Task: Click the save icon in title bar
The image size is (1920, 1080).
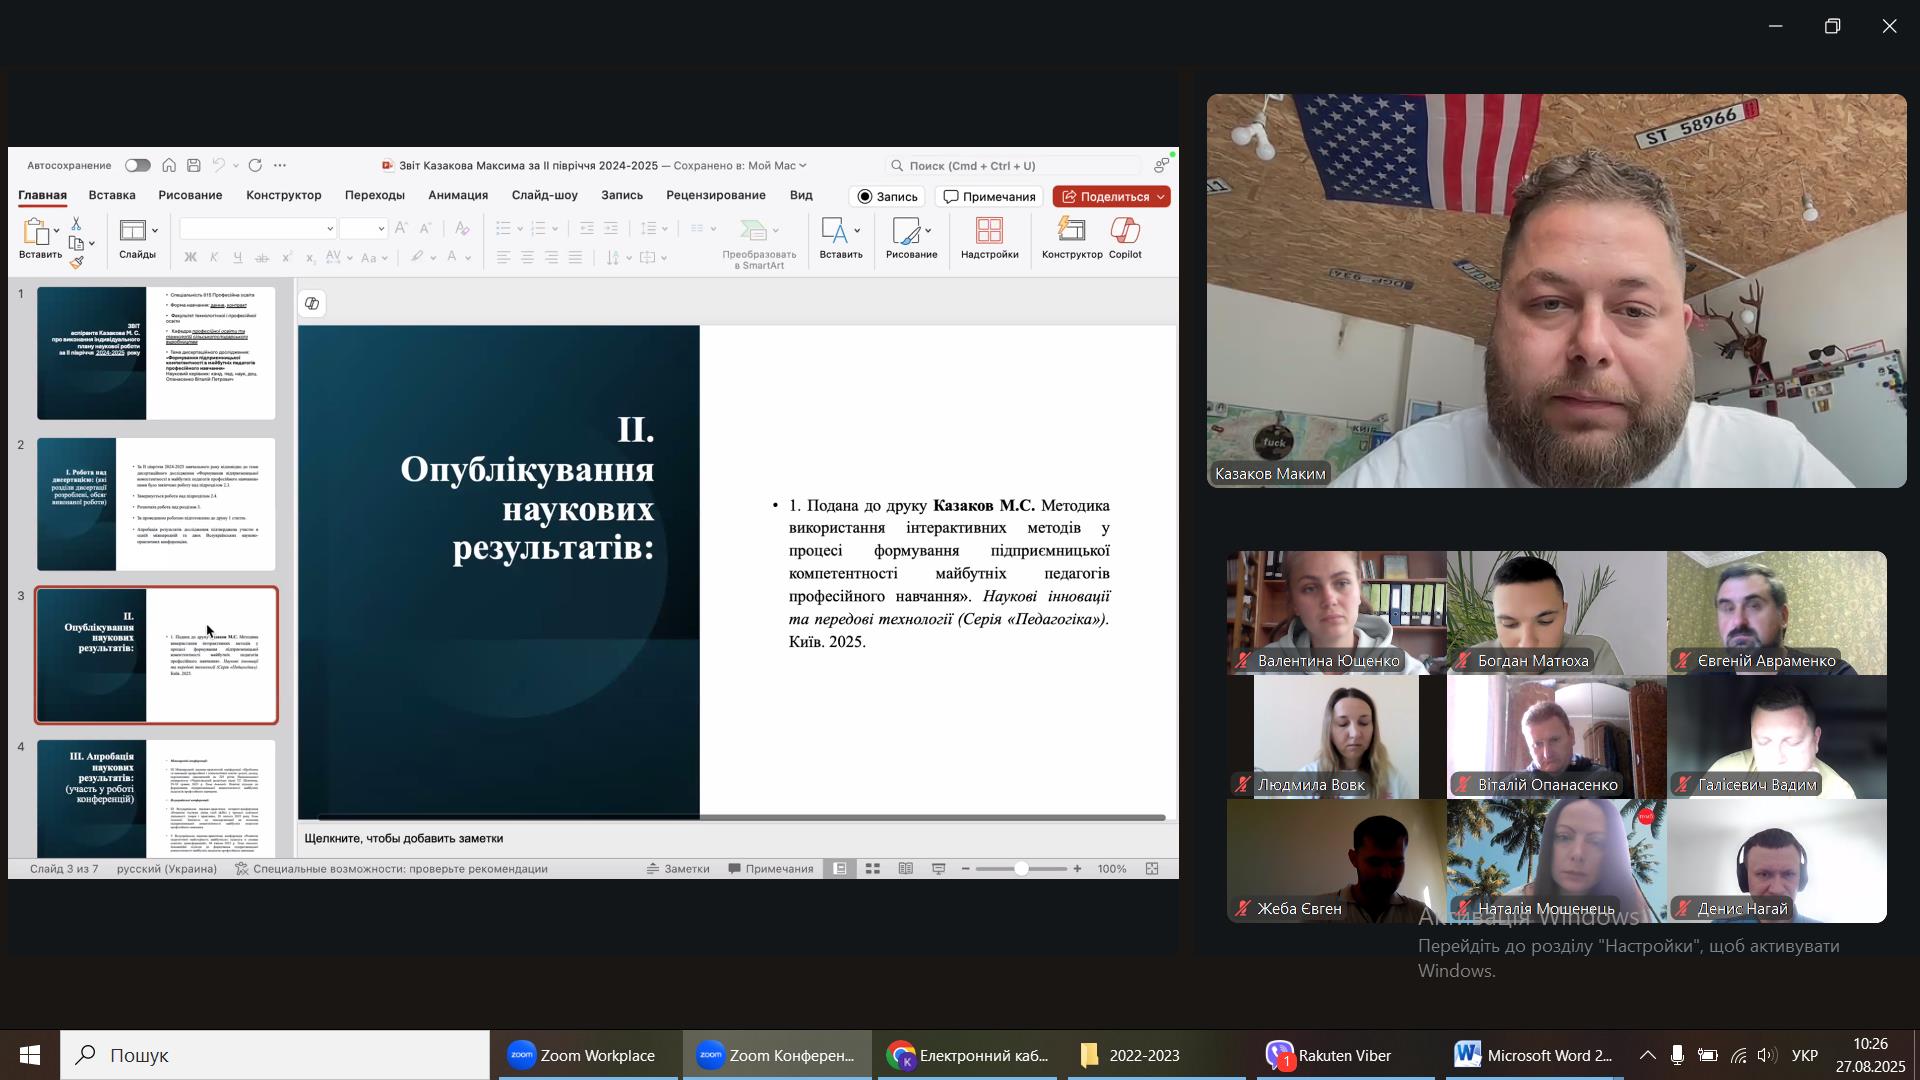Action: pos(194,166)
